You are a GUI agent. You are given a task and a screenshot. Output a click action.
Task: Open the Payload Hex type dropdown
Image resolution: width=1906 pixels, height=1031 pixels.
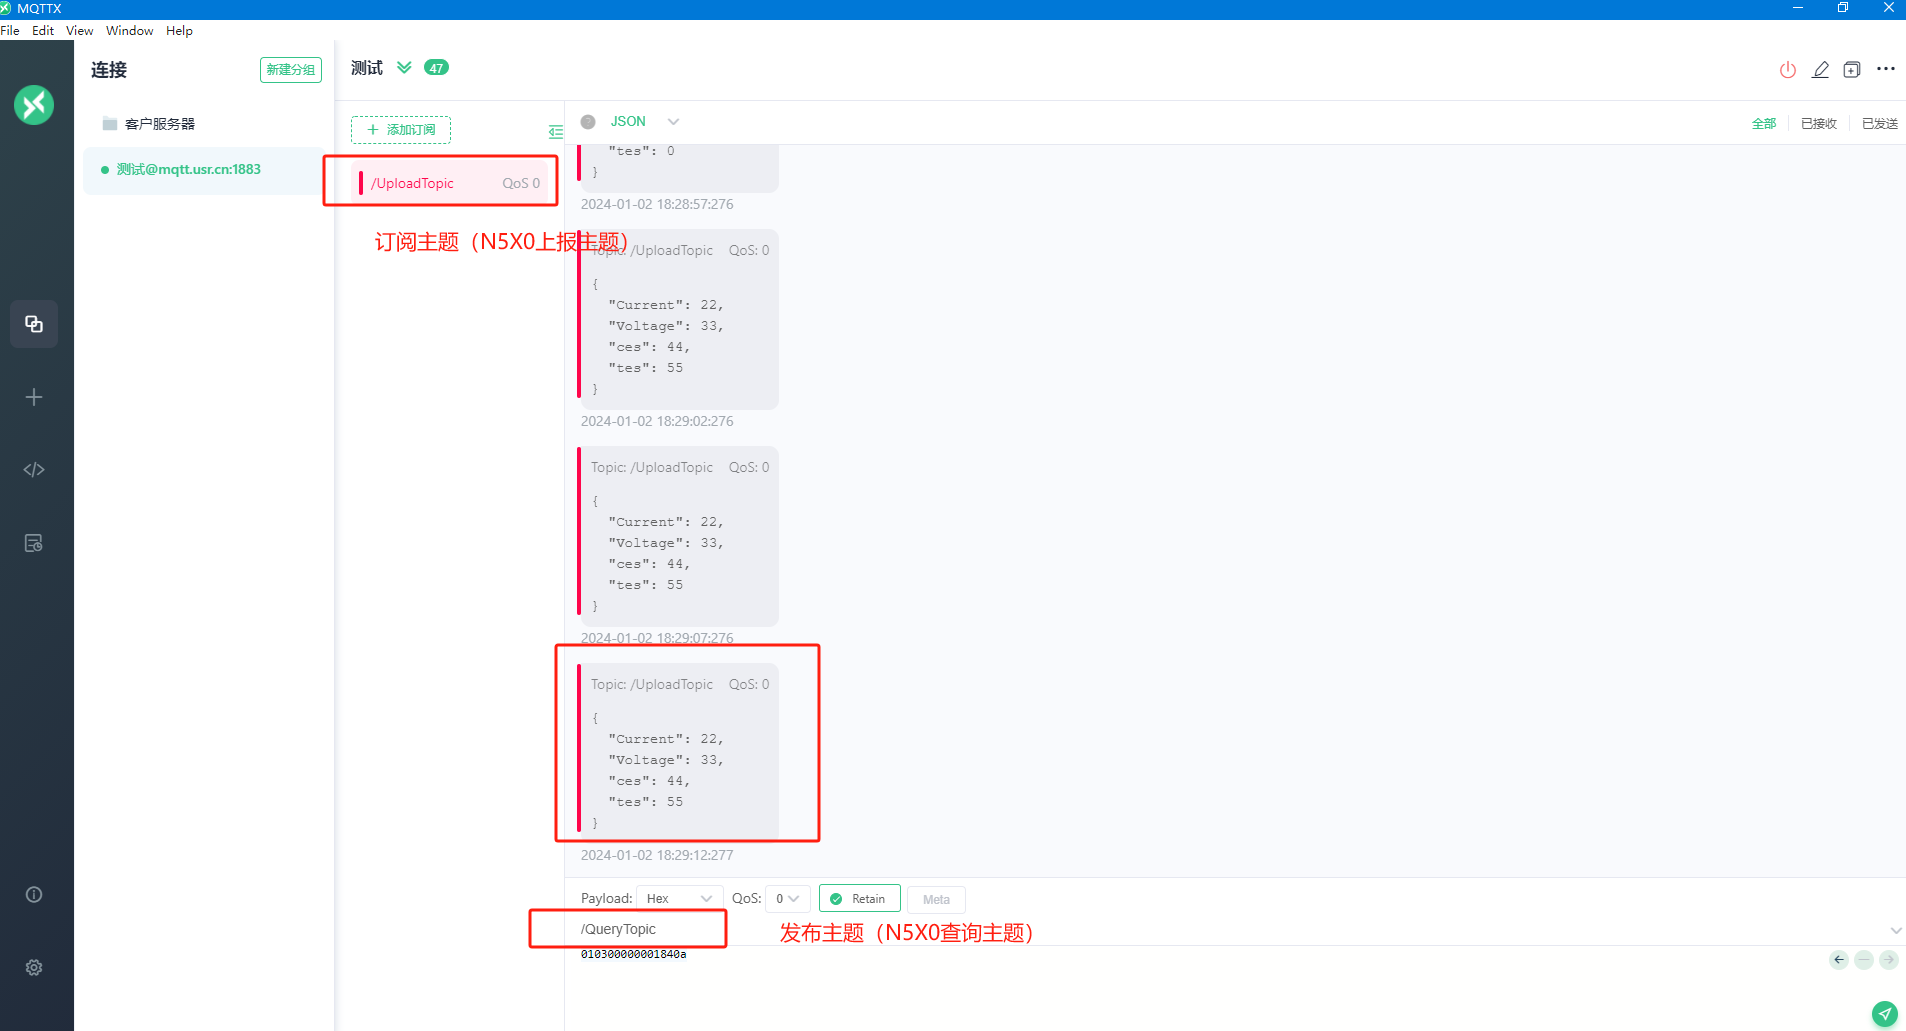click(x=679, y=899)
